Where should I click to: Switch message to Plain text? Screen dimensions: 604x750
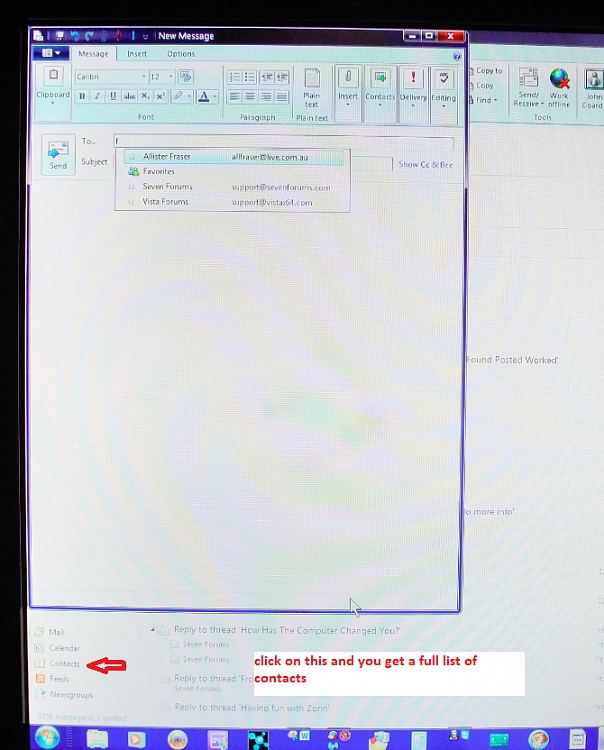pyautogui.click(x=312, y=88)
